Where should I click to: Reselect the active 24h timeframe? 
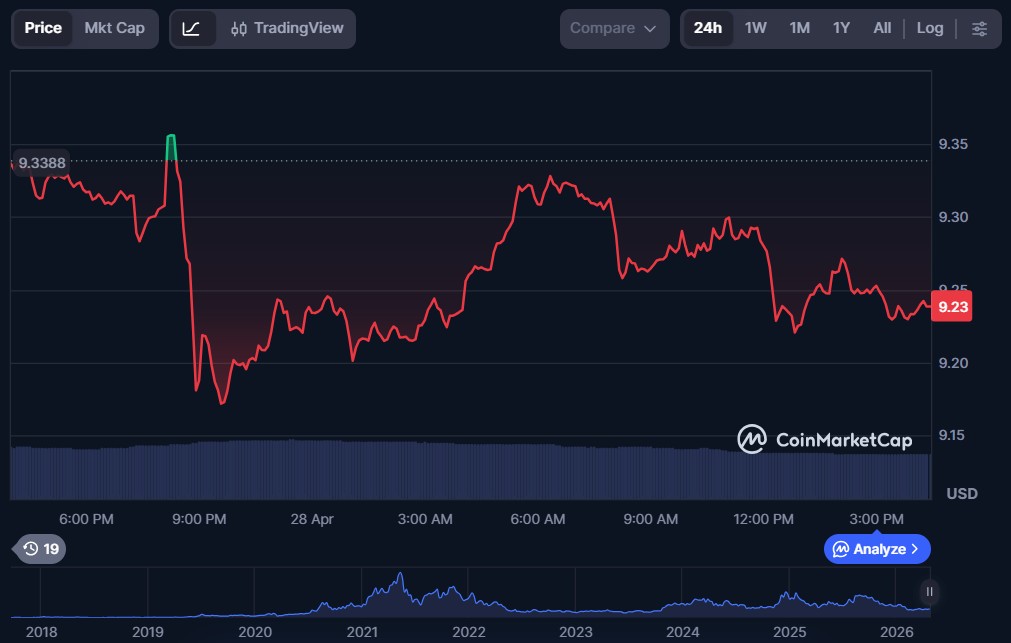click(x=708, y=28)
